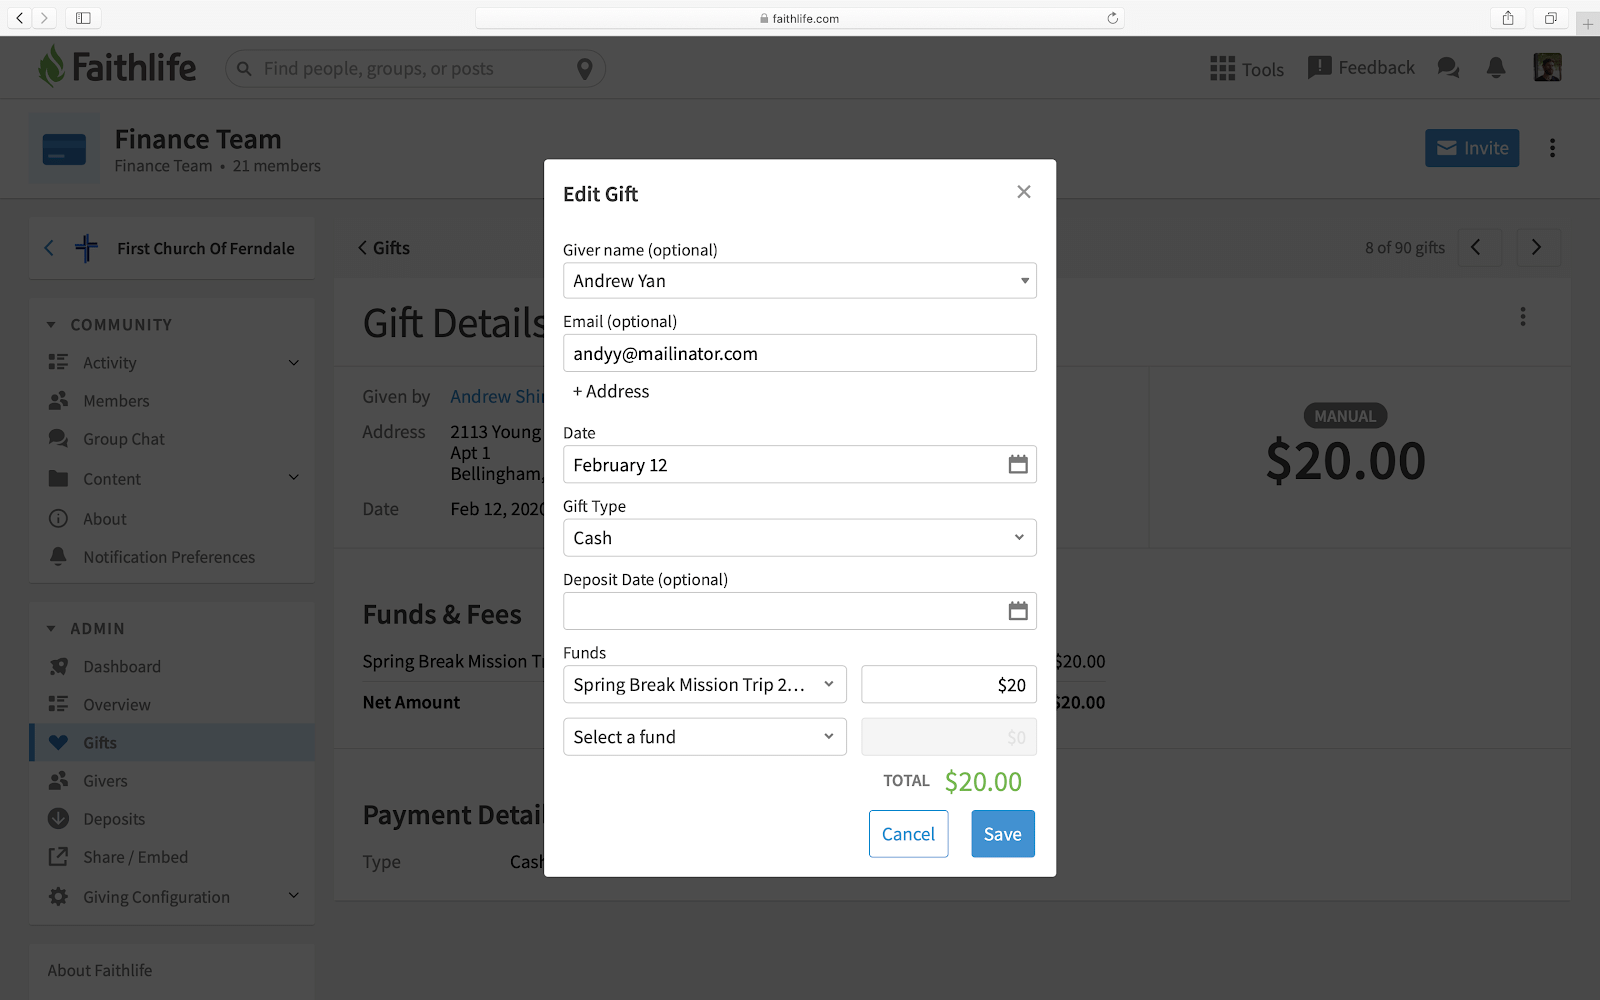Go to the next gift
1600x1000 pixels.
point(1537,247)
